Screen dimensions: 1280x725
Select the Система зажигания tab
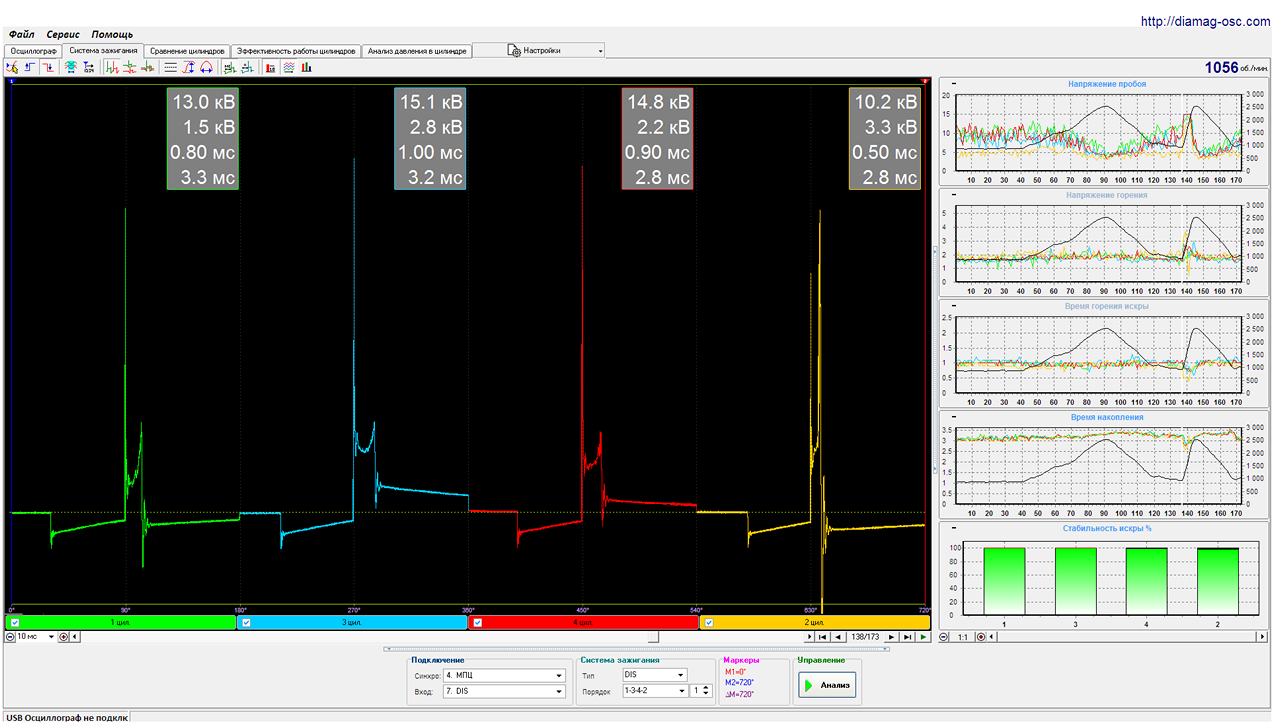pyautogui.click(x=103, y=50)
